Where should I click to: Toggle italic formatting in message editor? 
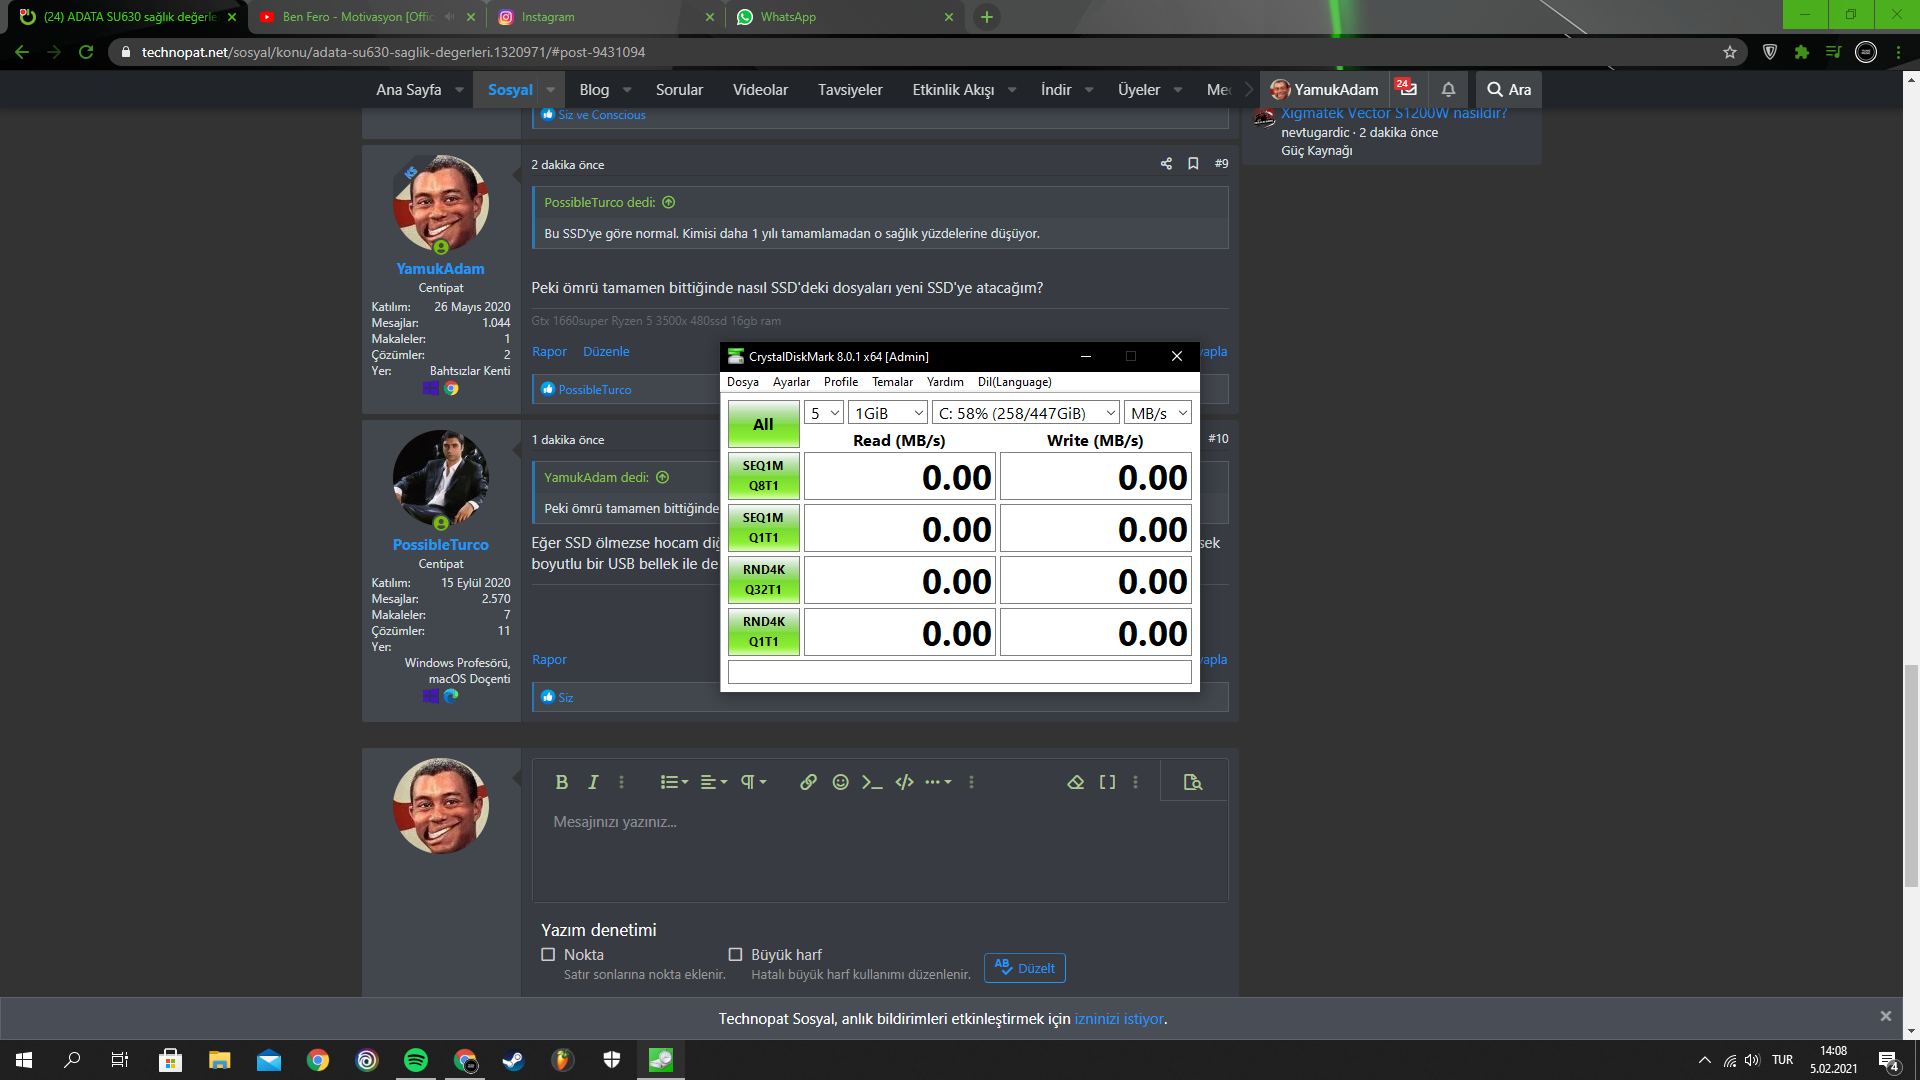click(x=593, y=782)
